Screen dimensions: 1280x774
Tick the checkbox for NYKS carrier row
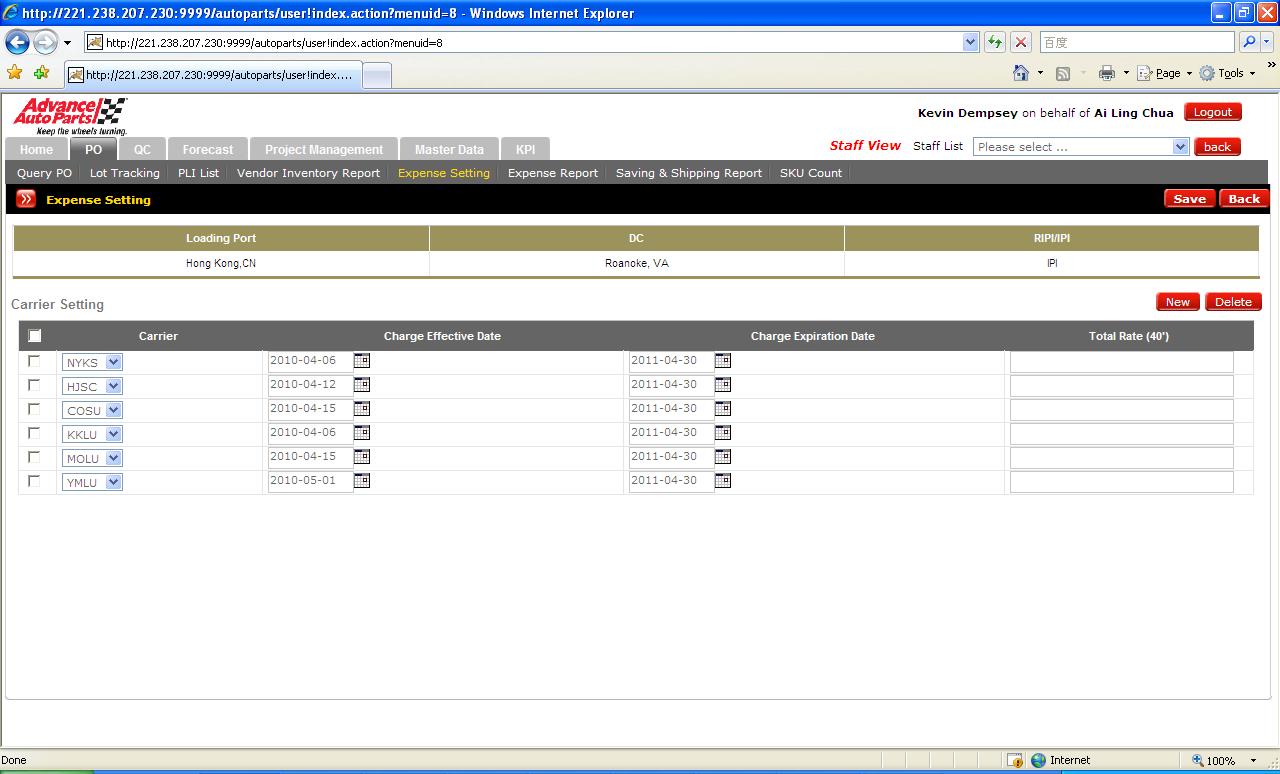(x=35, y=361)
